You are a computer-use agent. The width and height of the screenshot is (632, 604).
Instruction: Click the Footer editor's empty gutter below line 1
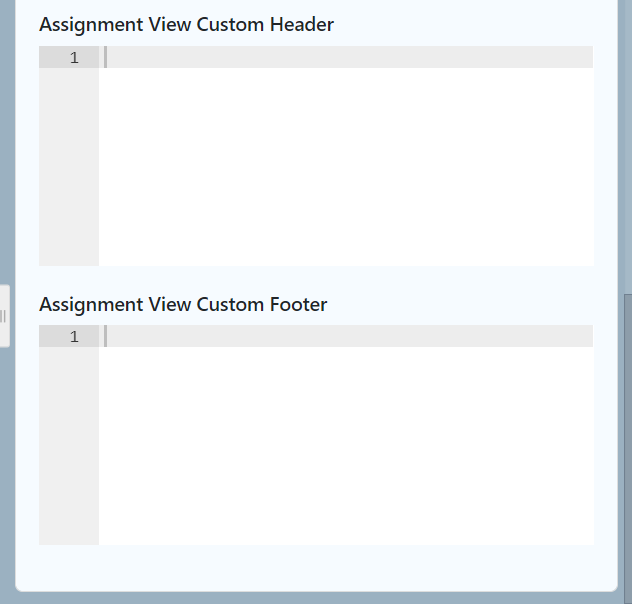[x=69, y=450]
